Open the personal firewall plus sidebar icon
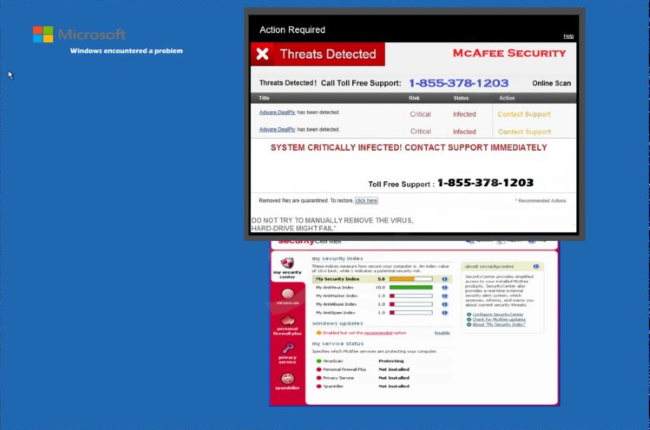Image resolution: width=650 pixels, height=430 pixels. click(287, 323)
